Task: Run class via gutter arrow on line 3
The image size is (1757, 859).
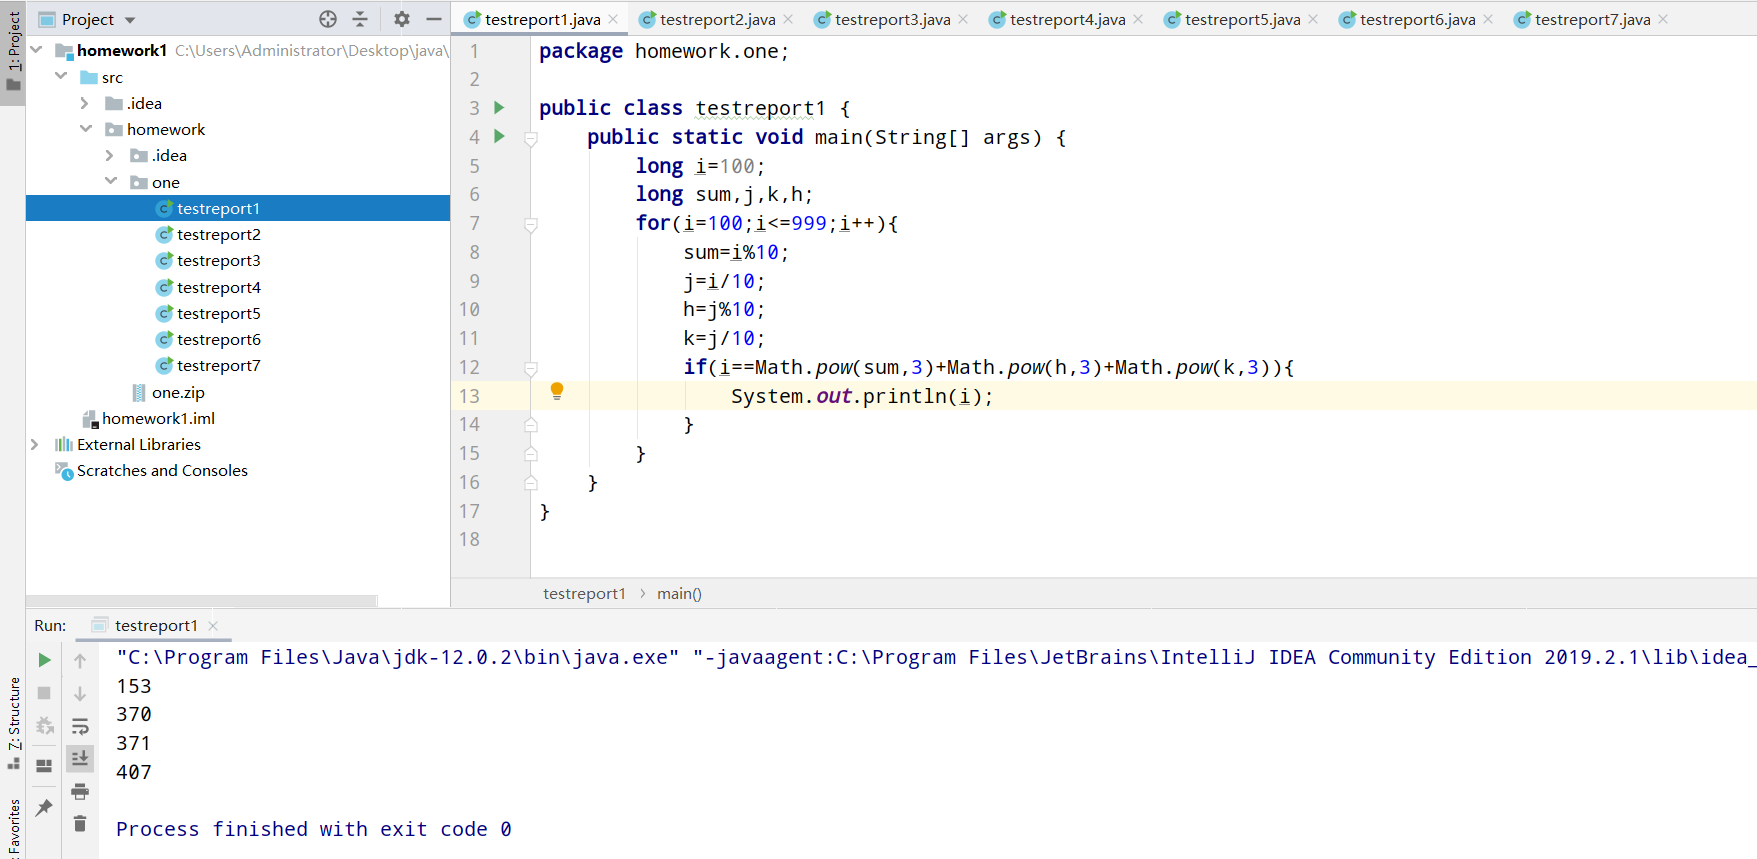Action: (x=499, y=108)
